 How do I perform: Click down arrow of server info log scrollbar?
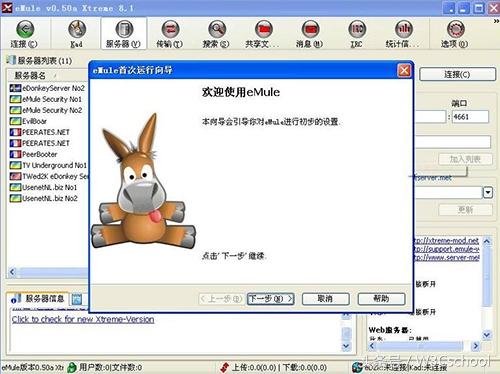(346, 346)
